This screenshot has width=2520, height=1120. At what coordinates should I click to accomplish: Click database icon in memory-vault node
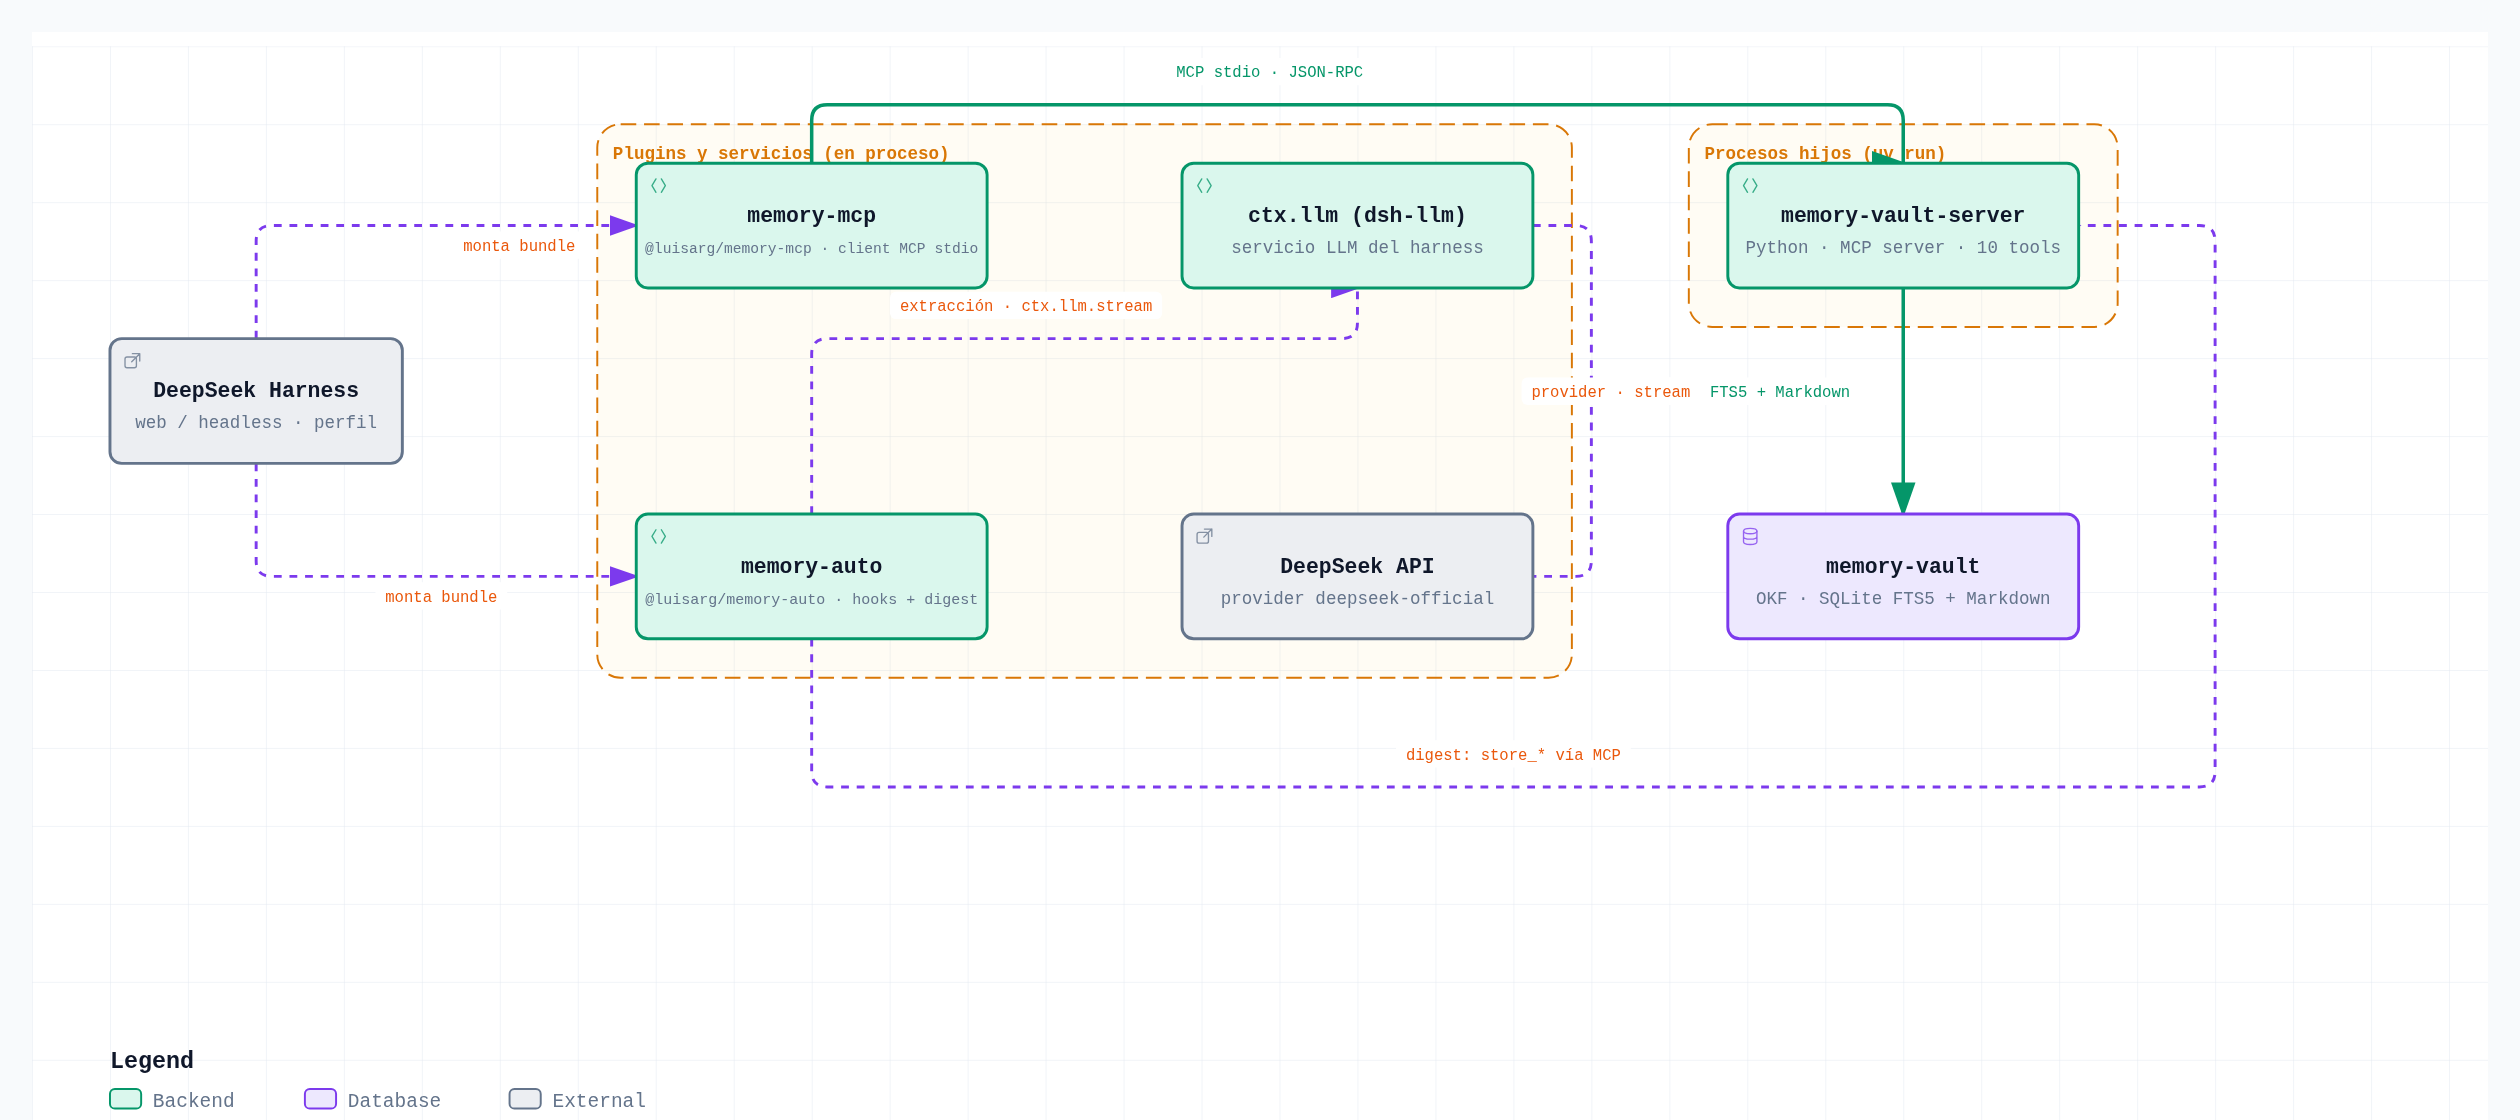point(1750,537)
